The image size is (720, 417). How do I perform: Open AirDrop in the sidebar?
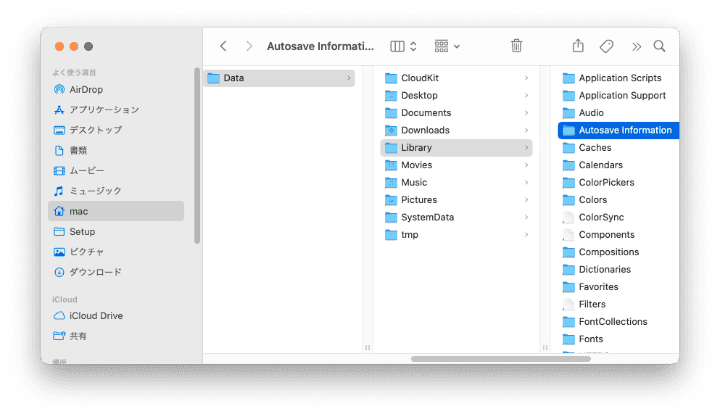pos(85,89)
